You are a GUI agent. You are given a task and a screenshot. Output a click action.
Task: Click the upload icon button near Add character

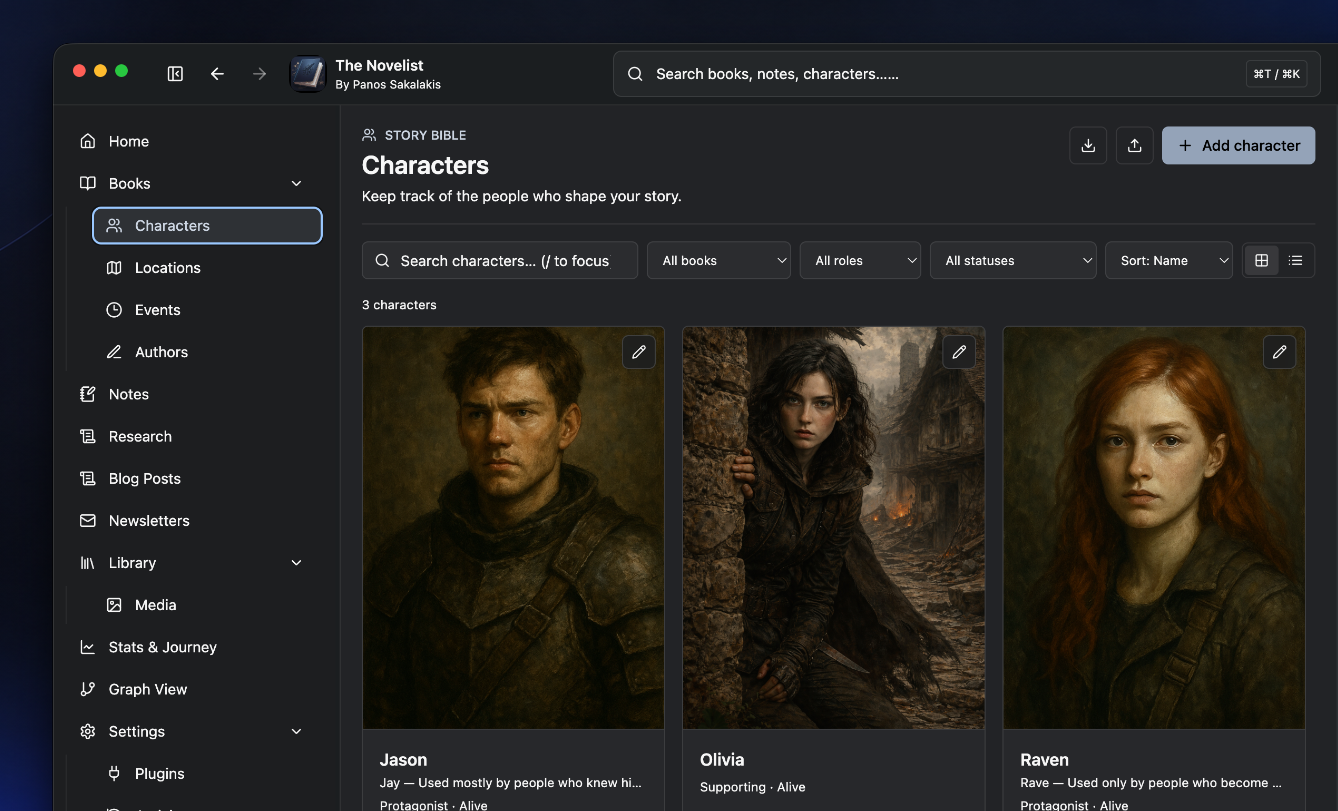pos(1134,146)
